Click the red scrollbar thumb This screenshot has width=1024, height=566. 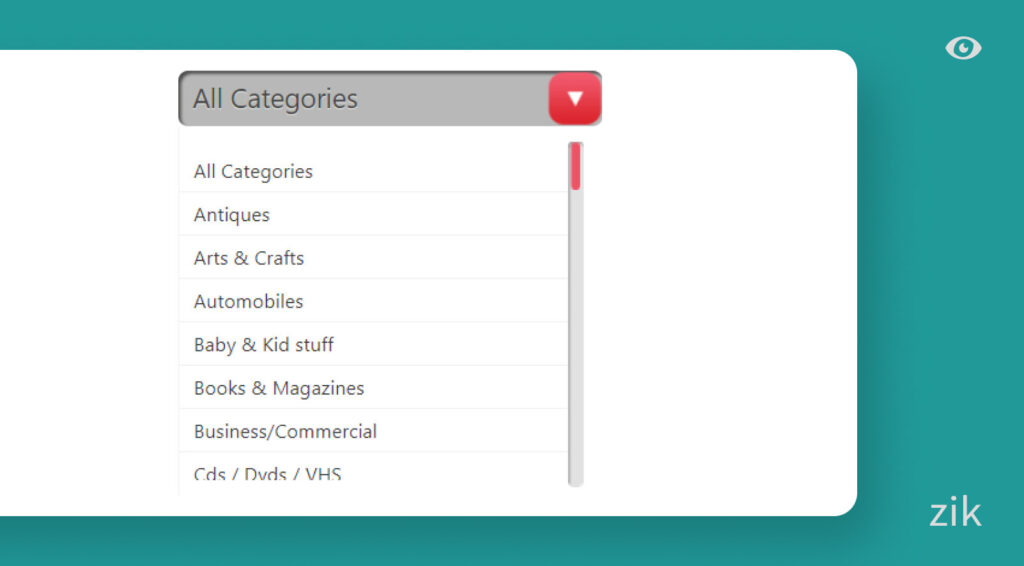576,166
